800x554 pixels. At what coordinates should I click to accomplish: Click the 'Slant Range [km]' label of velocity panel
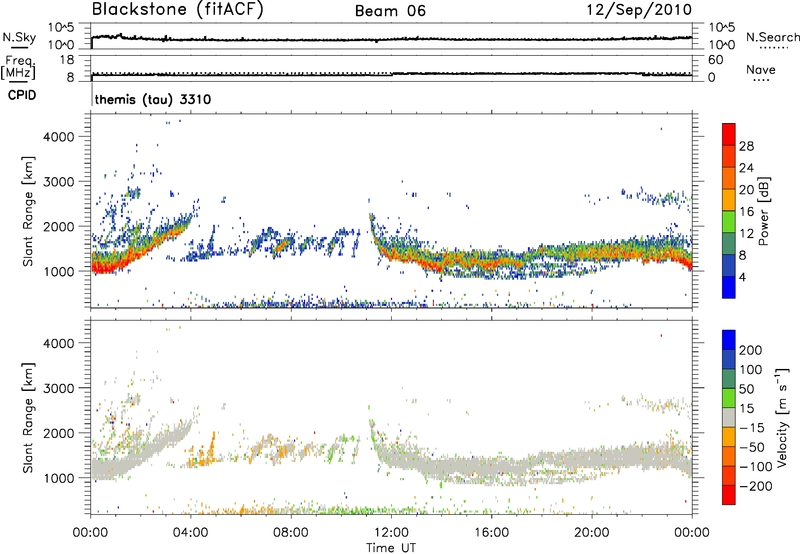click(x=28, y=418)
